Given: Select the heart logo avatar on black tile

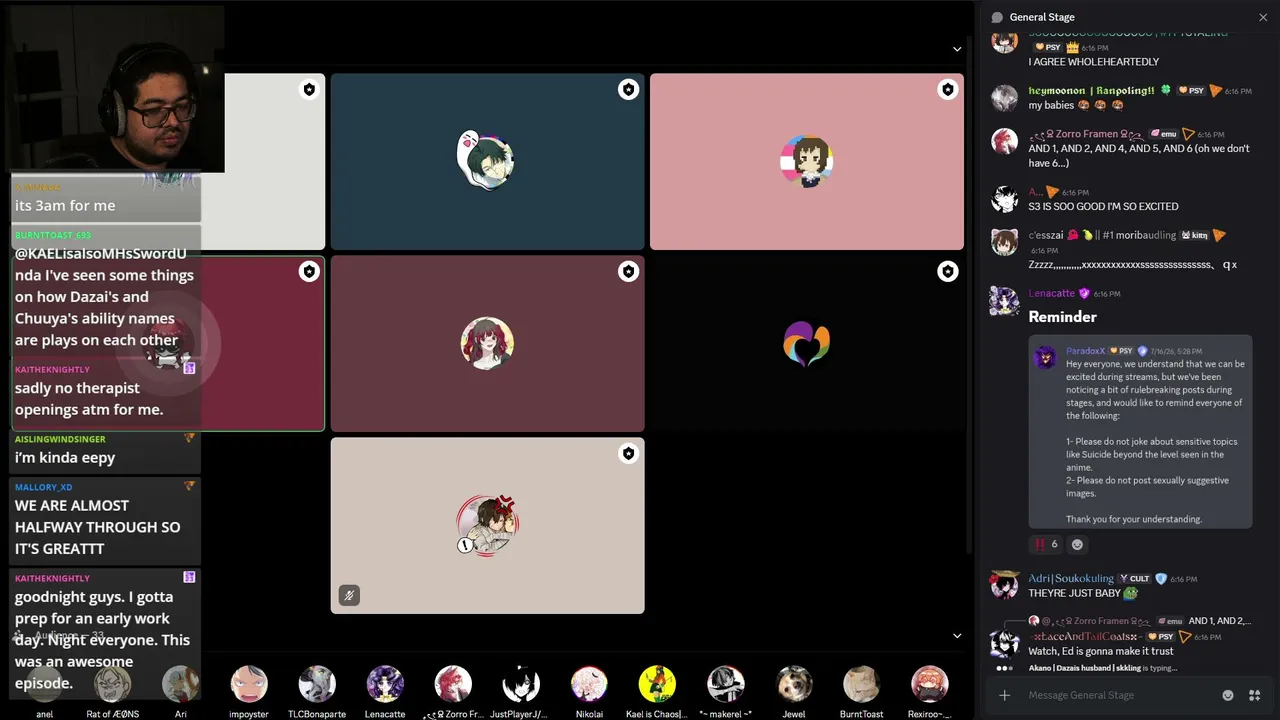Looking at the screenshot, I should click(806, 343).
